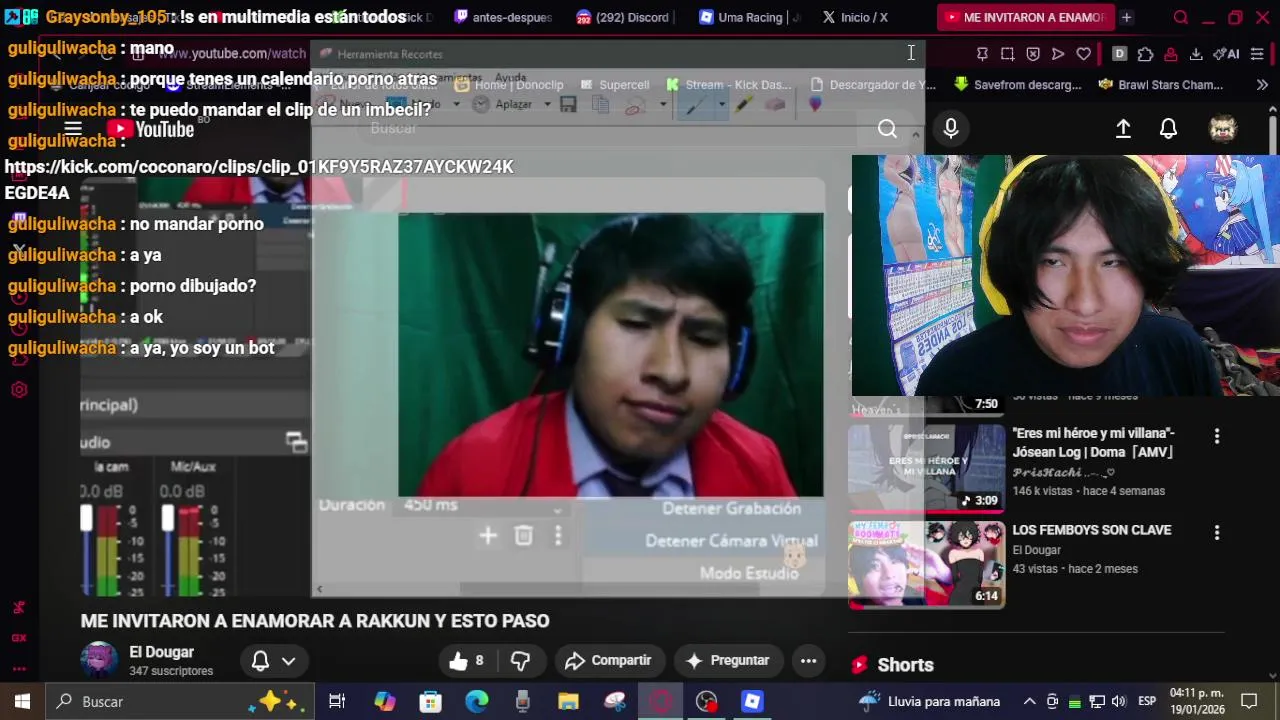
Task: Open the extensions puzzle icon
Action: click(x=1145, y=54)
